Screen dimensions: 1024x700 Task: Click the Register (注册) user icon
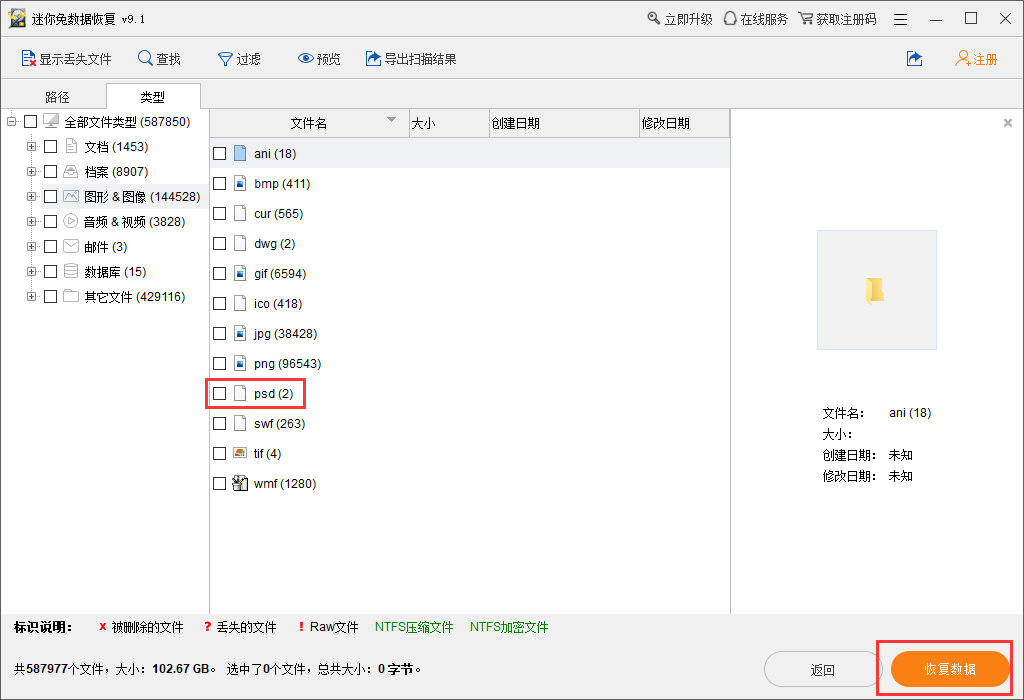pyautogui.click(x=962, y=59)
